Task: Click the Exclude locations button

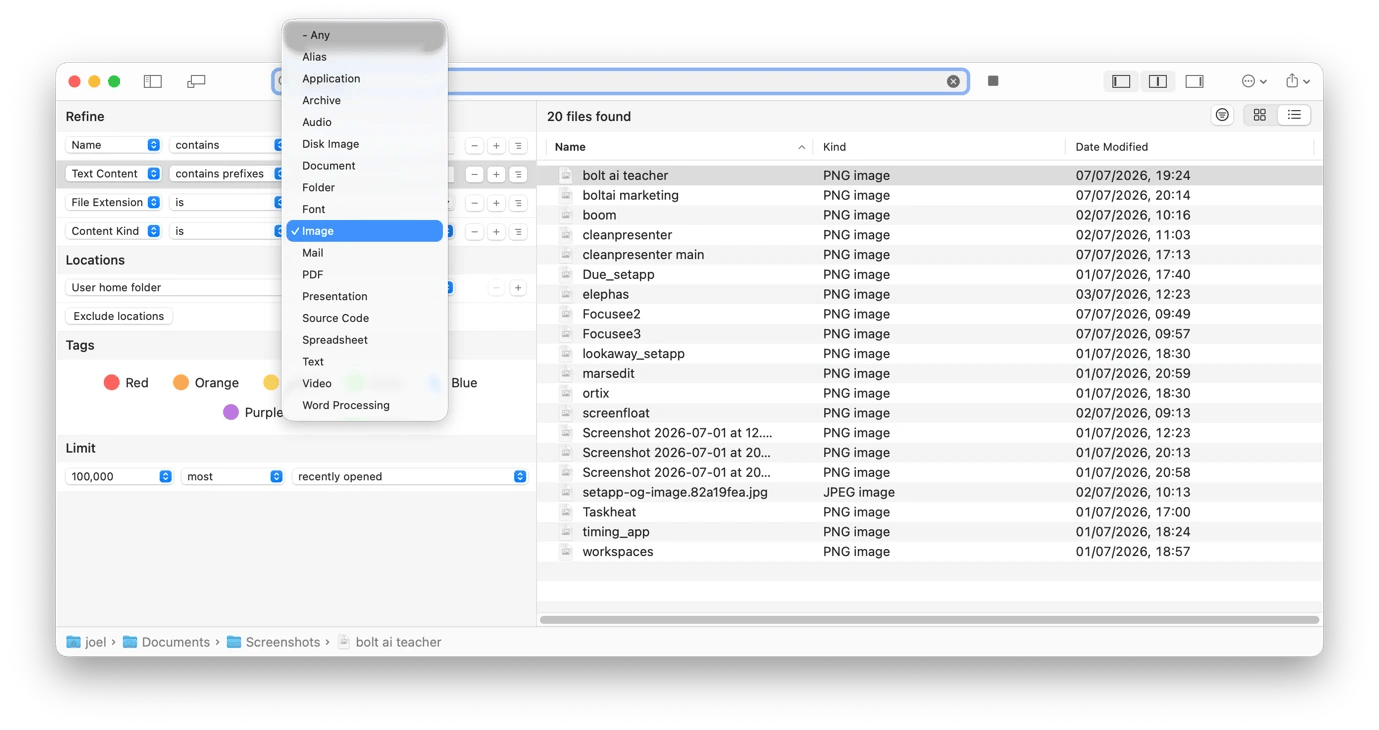Action: [x=119, y=316]
